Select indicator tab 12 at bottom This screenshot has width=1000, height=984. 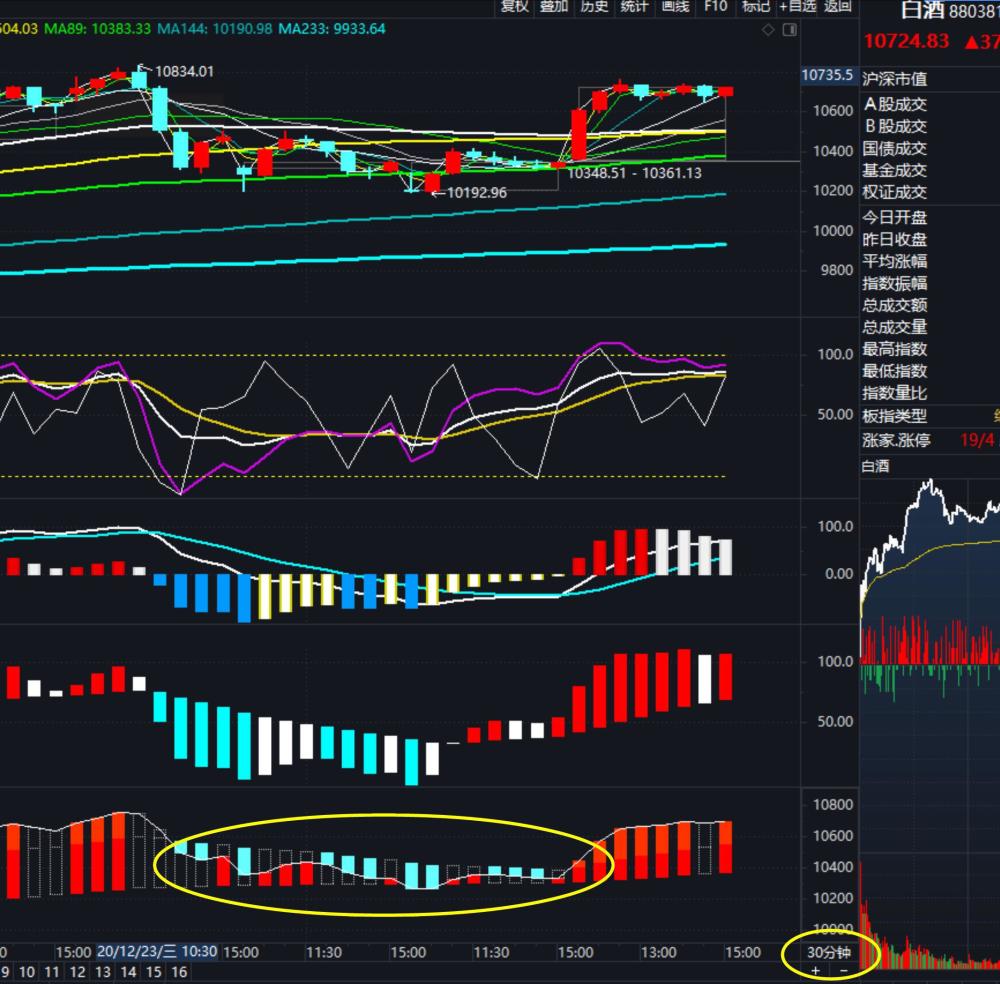tap(78, 972)
